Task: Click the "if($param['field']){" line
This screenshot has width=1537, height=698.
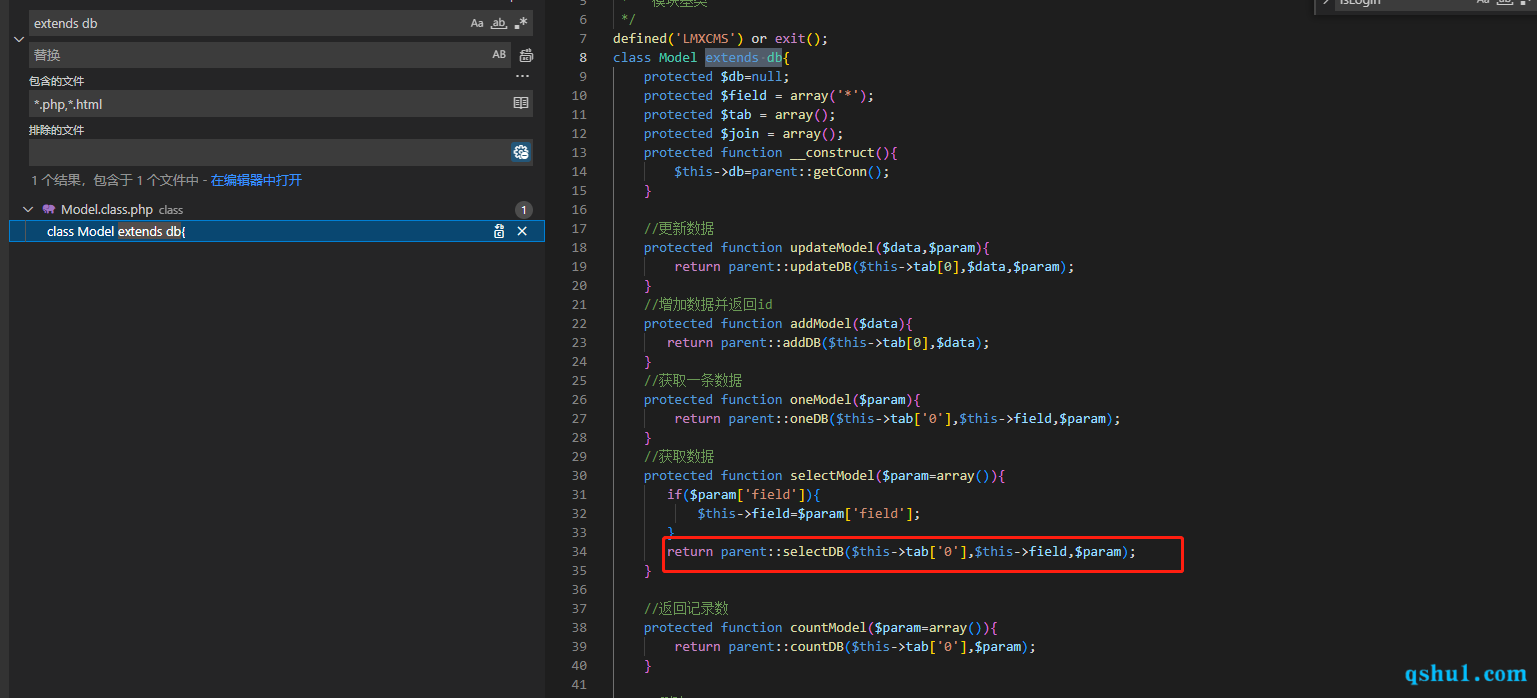Action: coord(744,495)
